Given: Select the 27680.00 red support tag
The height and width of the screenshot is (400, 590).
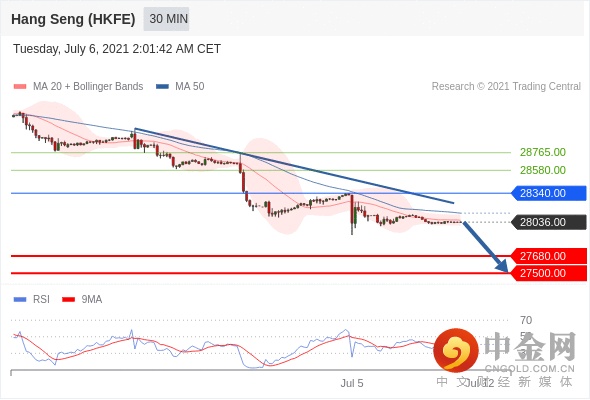Looking at the screenshot, I should click(549, 256).
